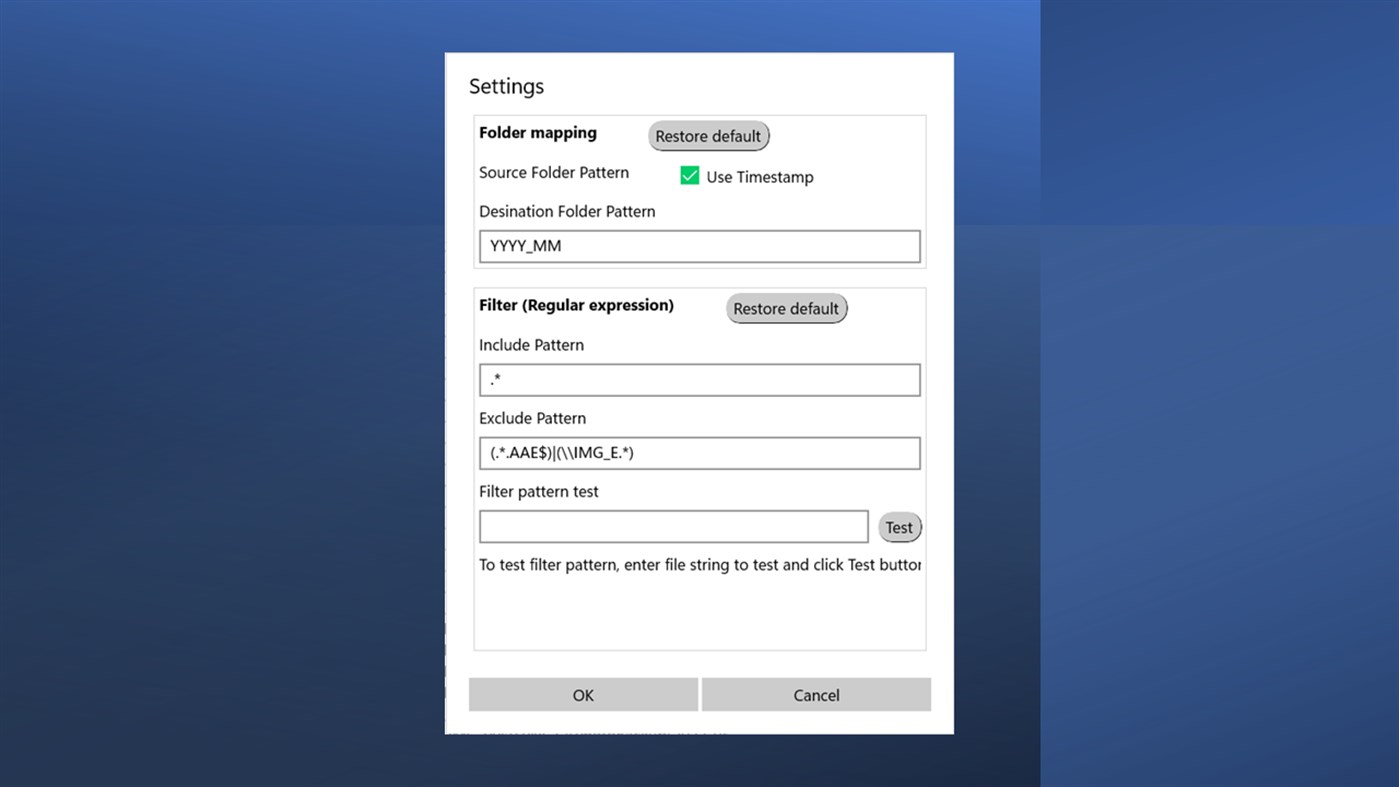Click the Folder mapping section heading
The height and width of the screenshot is (787, 1399).
tap(538, 132)
